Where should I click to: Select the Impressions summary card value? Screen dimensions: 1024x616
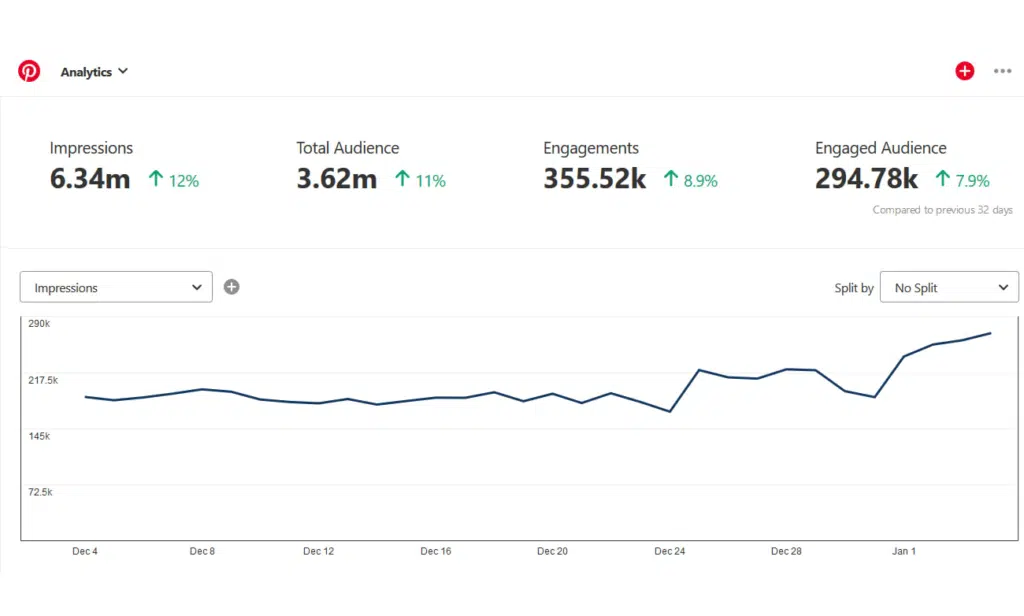tap(90, 180)
